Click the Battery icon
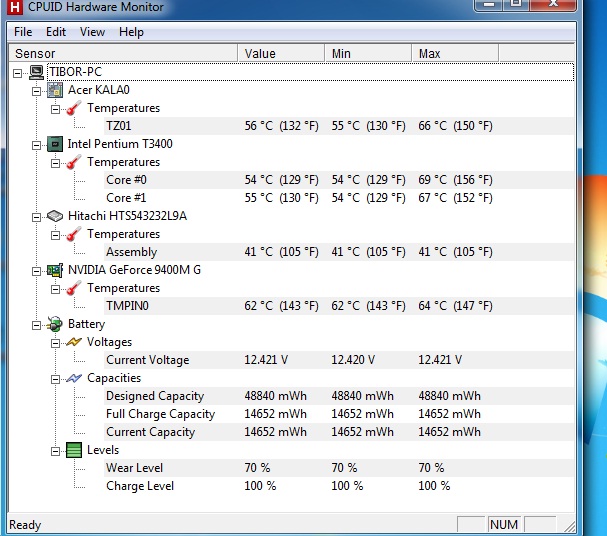This screenshot has height=536, width=607. coord(55,324)
